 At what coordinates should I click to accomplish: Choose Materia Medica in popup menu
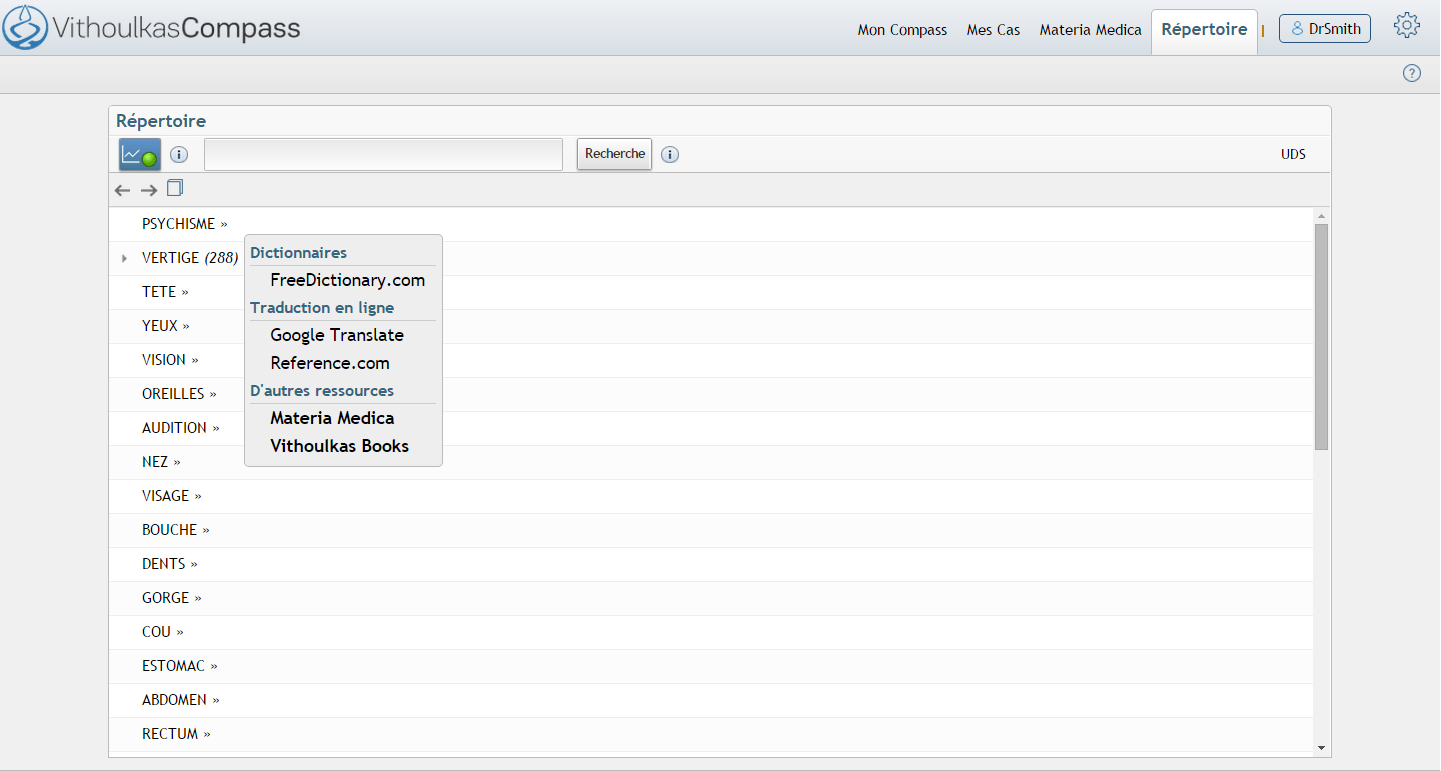click(x=332, y=418)
